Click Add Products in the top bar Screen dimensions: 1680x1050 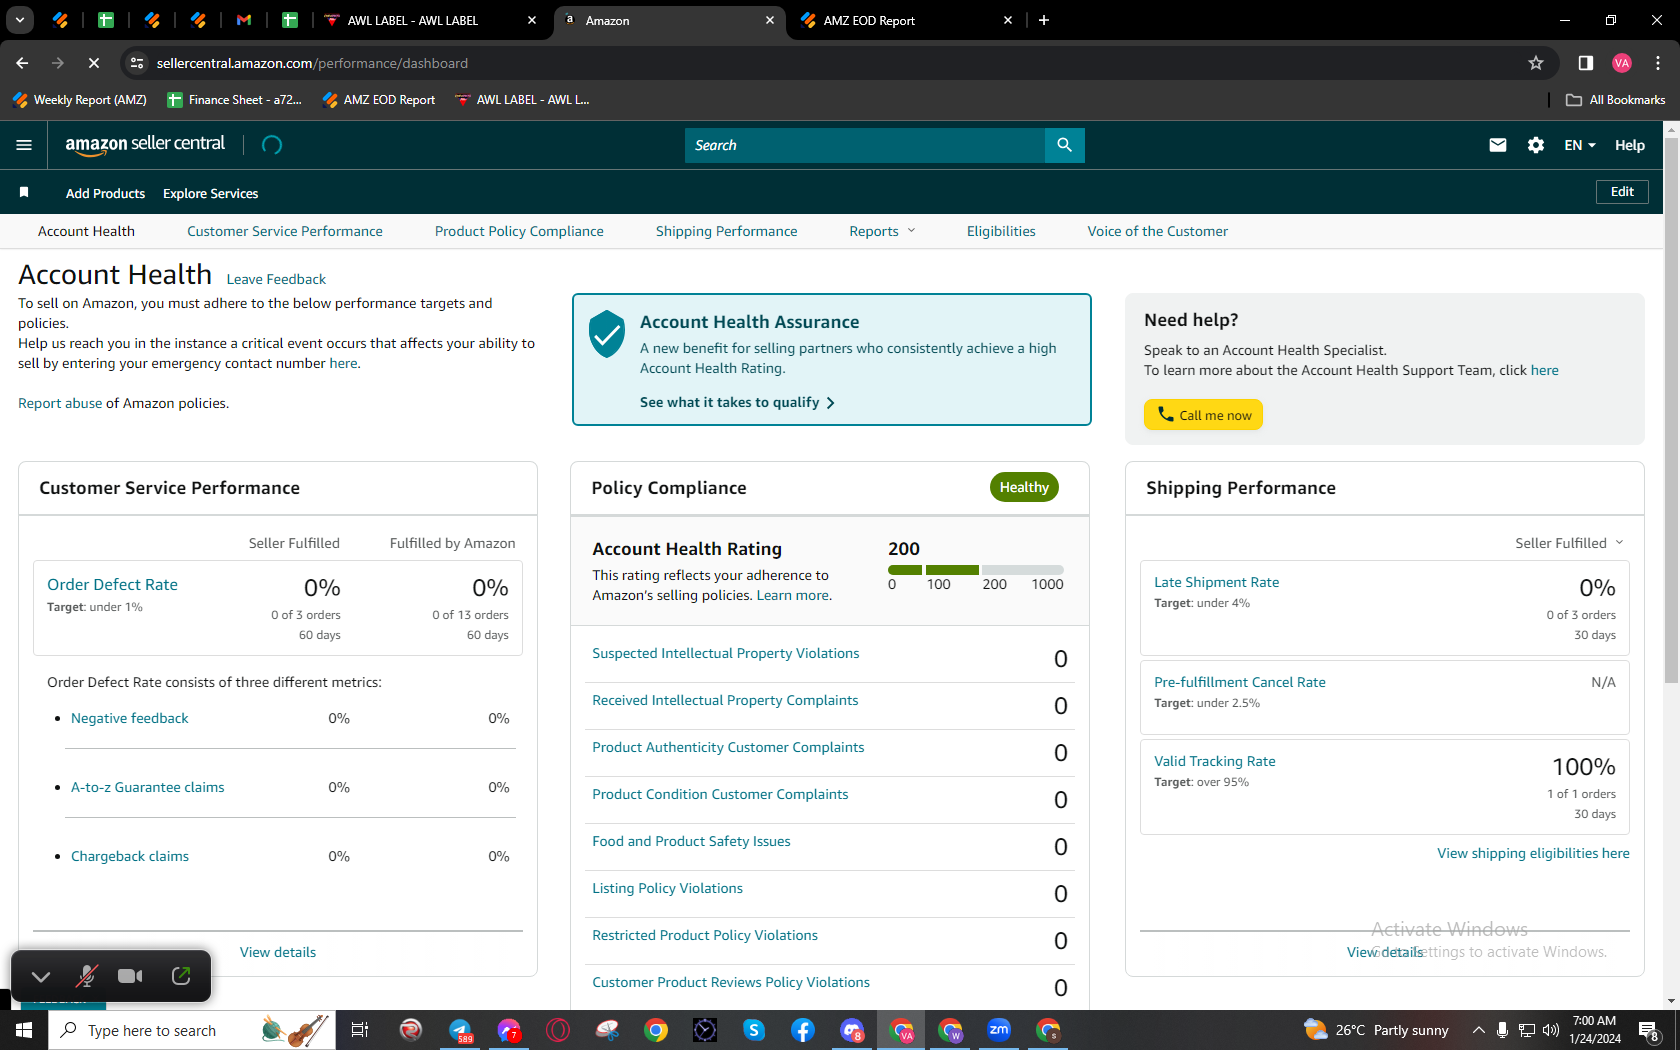105,193
